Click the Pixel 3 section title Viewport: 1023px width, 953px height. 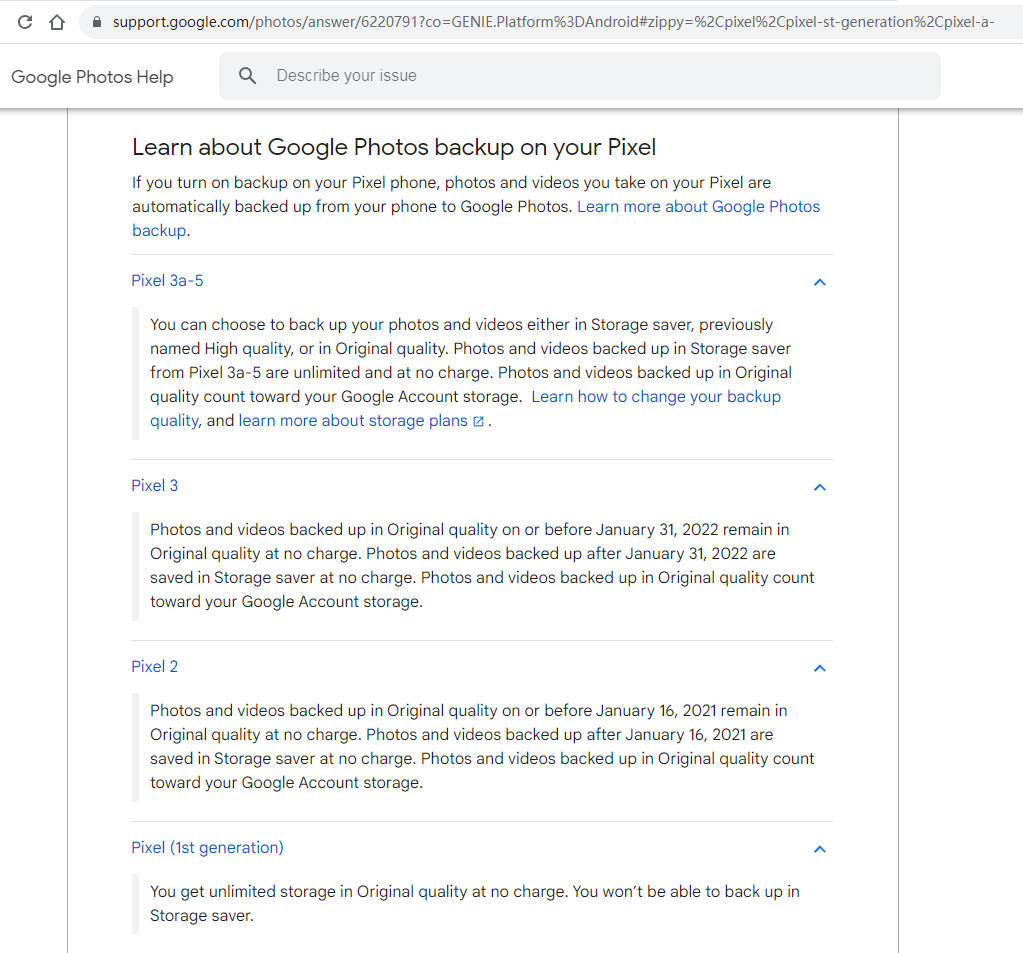pos(154,486)
